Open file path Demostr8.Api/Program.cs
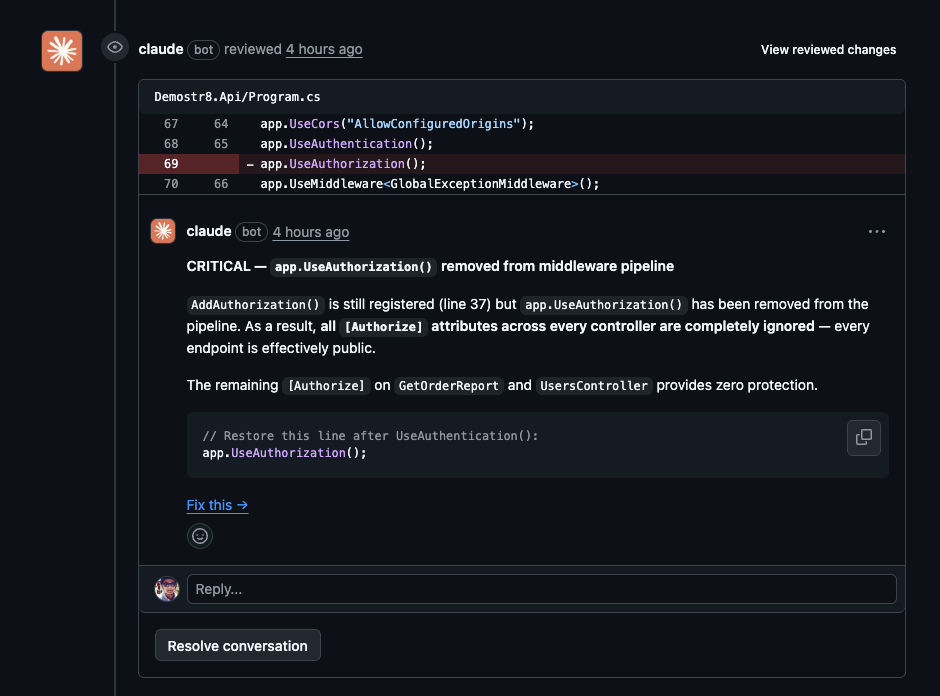The image size is (940, 696). click(237, 97)
